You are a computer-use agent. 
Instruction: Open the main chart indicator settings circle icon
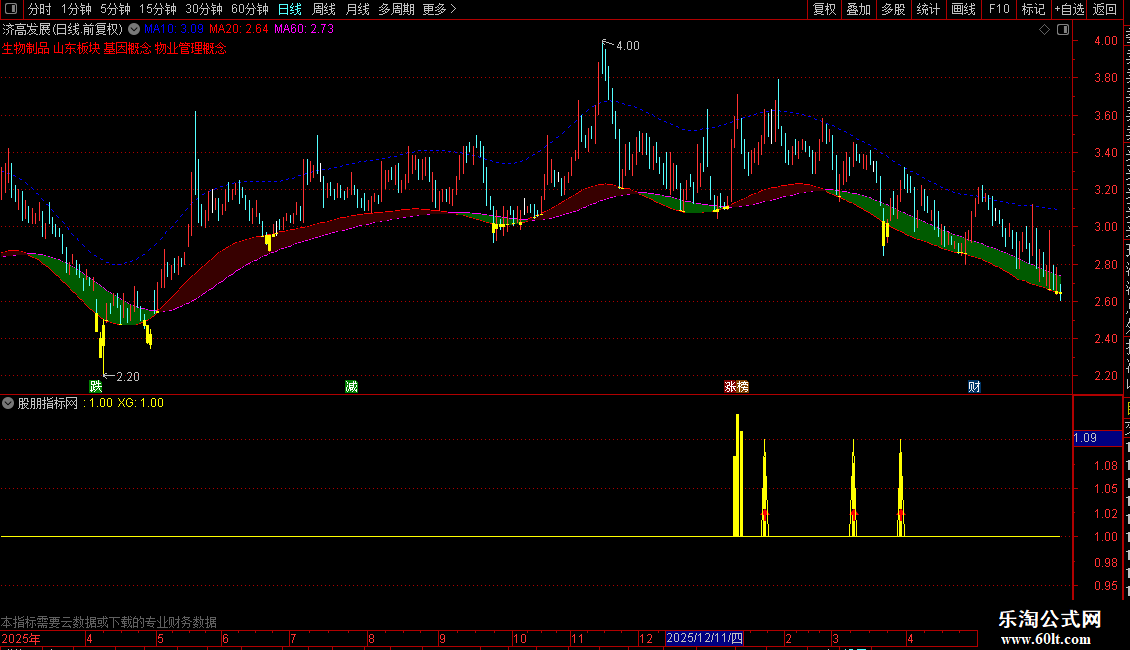(134, 29)
